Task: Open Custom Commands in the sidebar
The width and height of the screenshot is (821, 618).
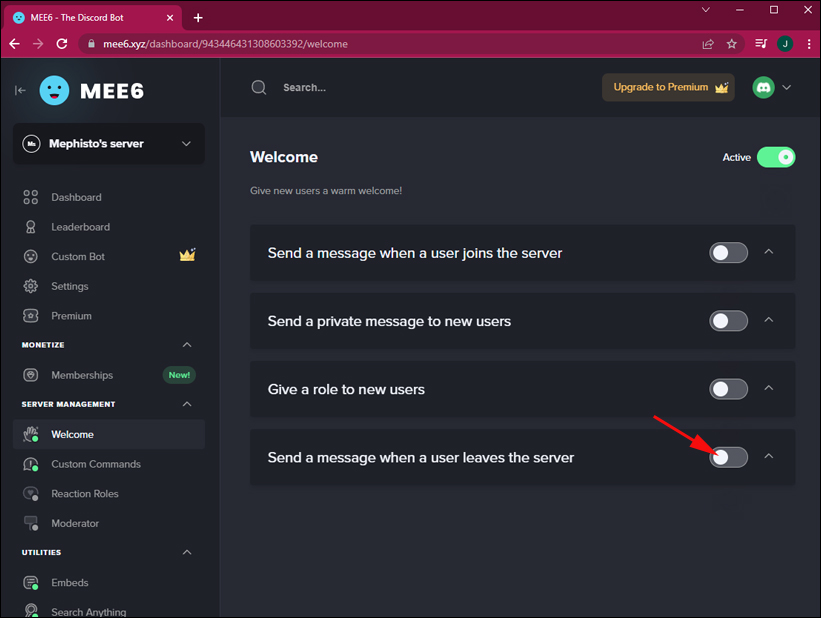Action: (96, 464)
